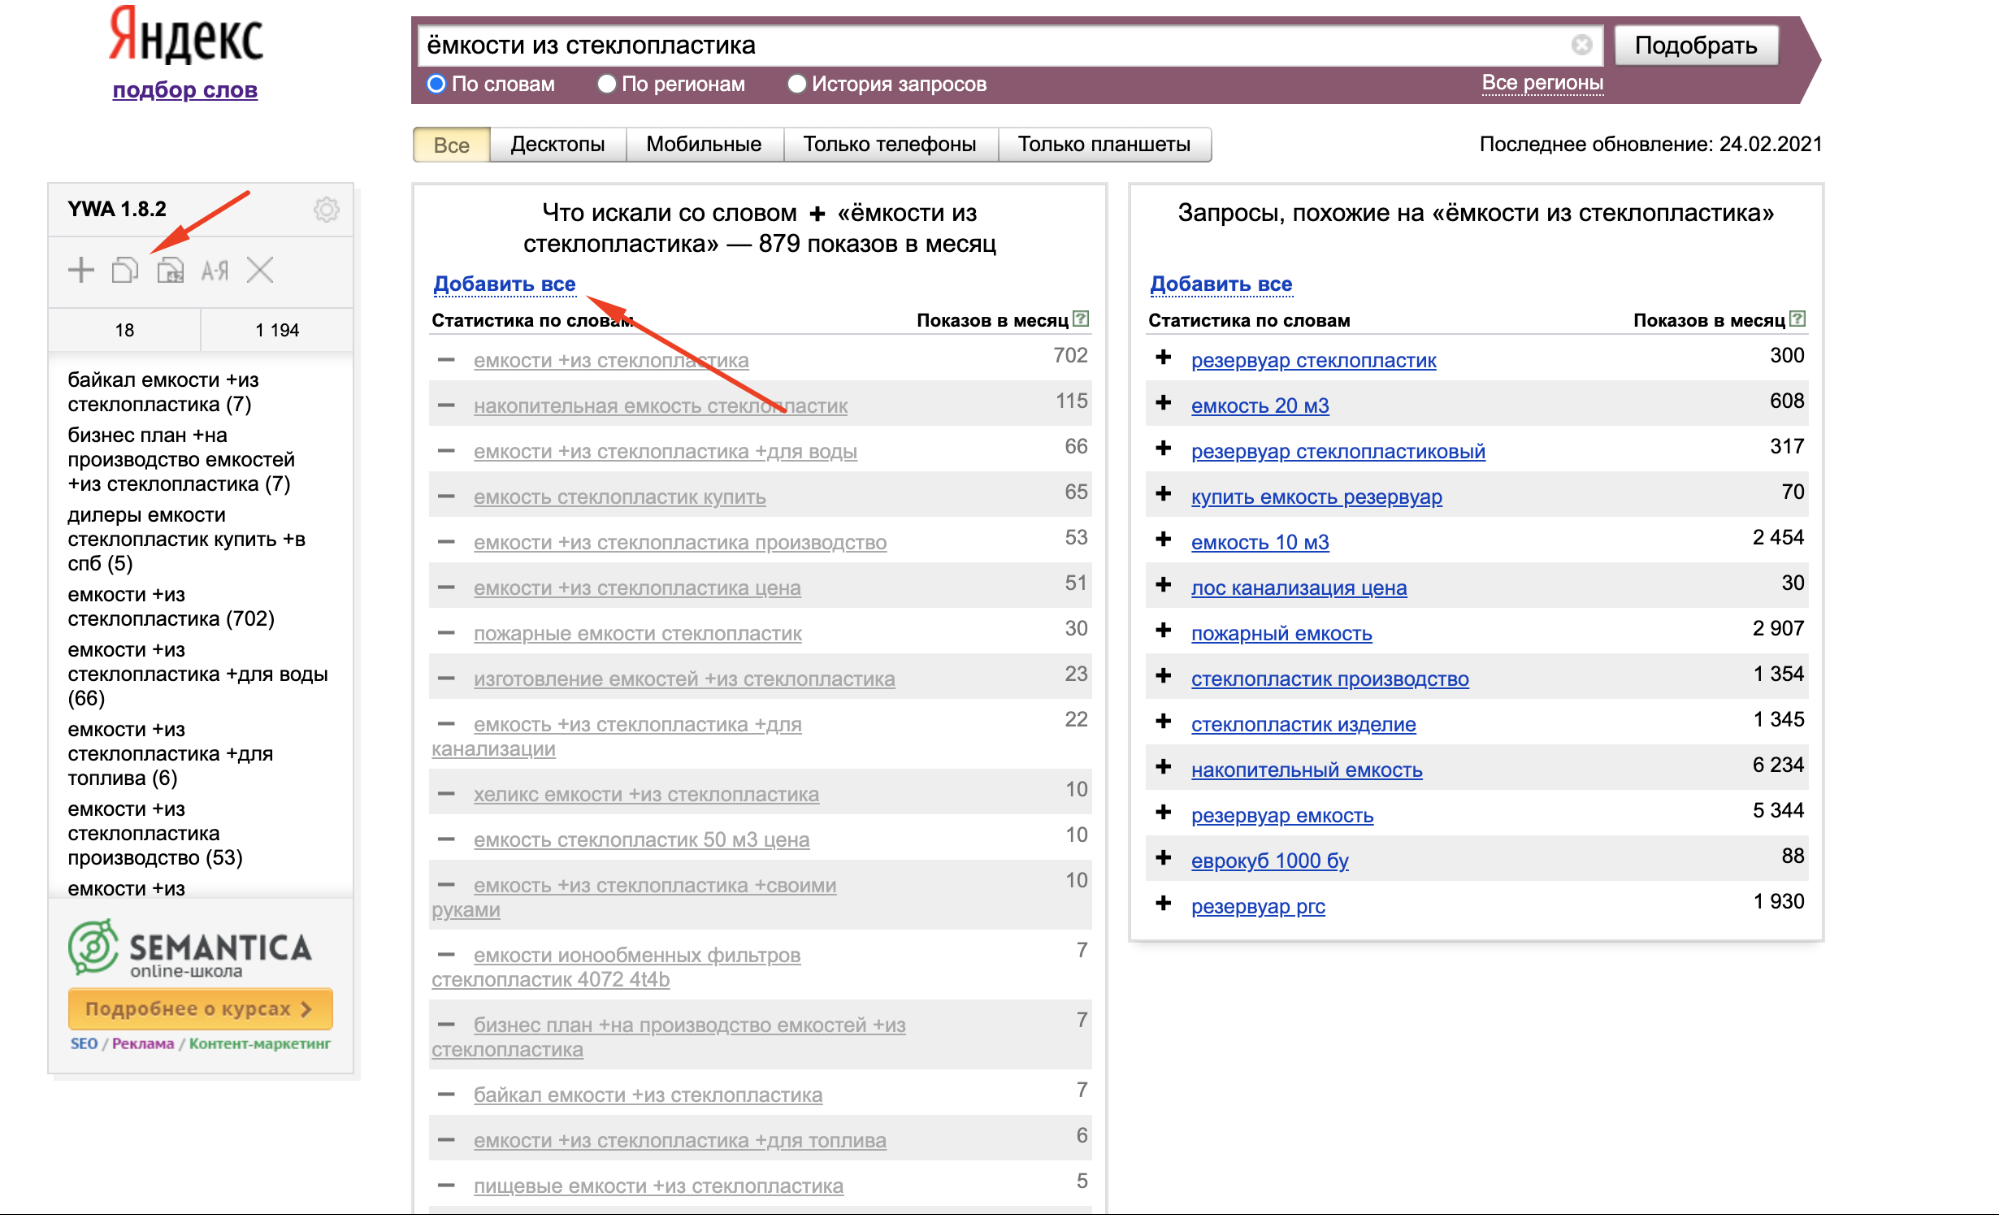
Task: Remove 'накопительная емкость стеклопластик' via minus icon
Action: [x=446, y=406]
